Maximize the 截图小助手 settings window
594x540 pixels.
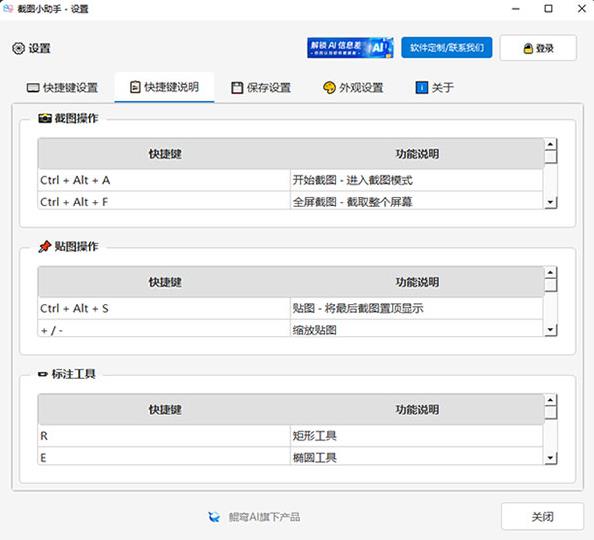(x=548, y=9)
